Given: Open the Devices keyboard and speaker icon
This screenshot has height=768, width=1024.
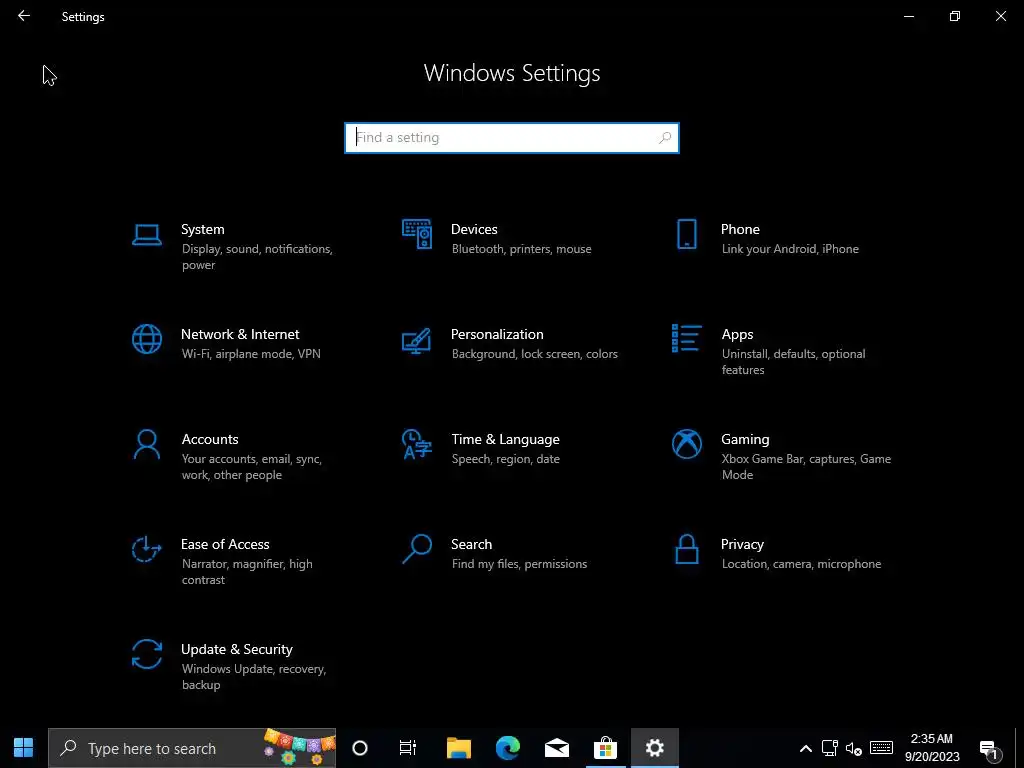Looking at the screenshot, I should pyautogui.click(x=417, y=234).
